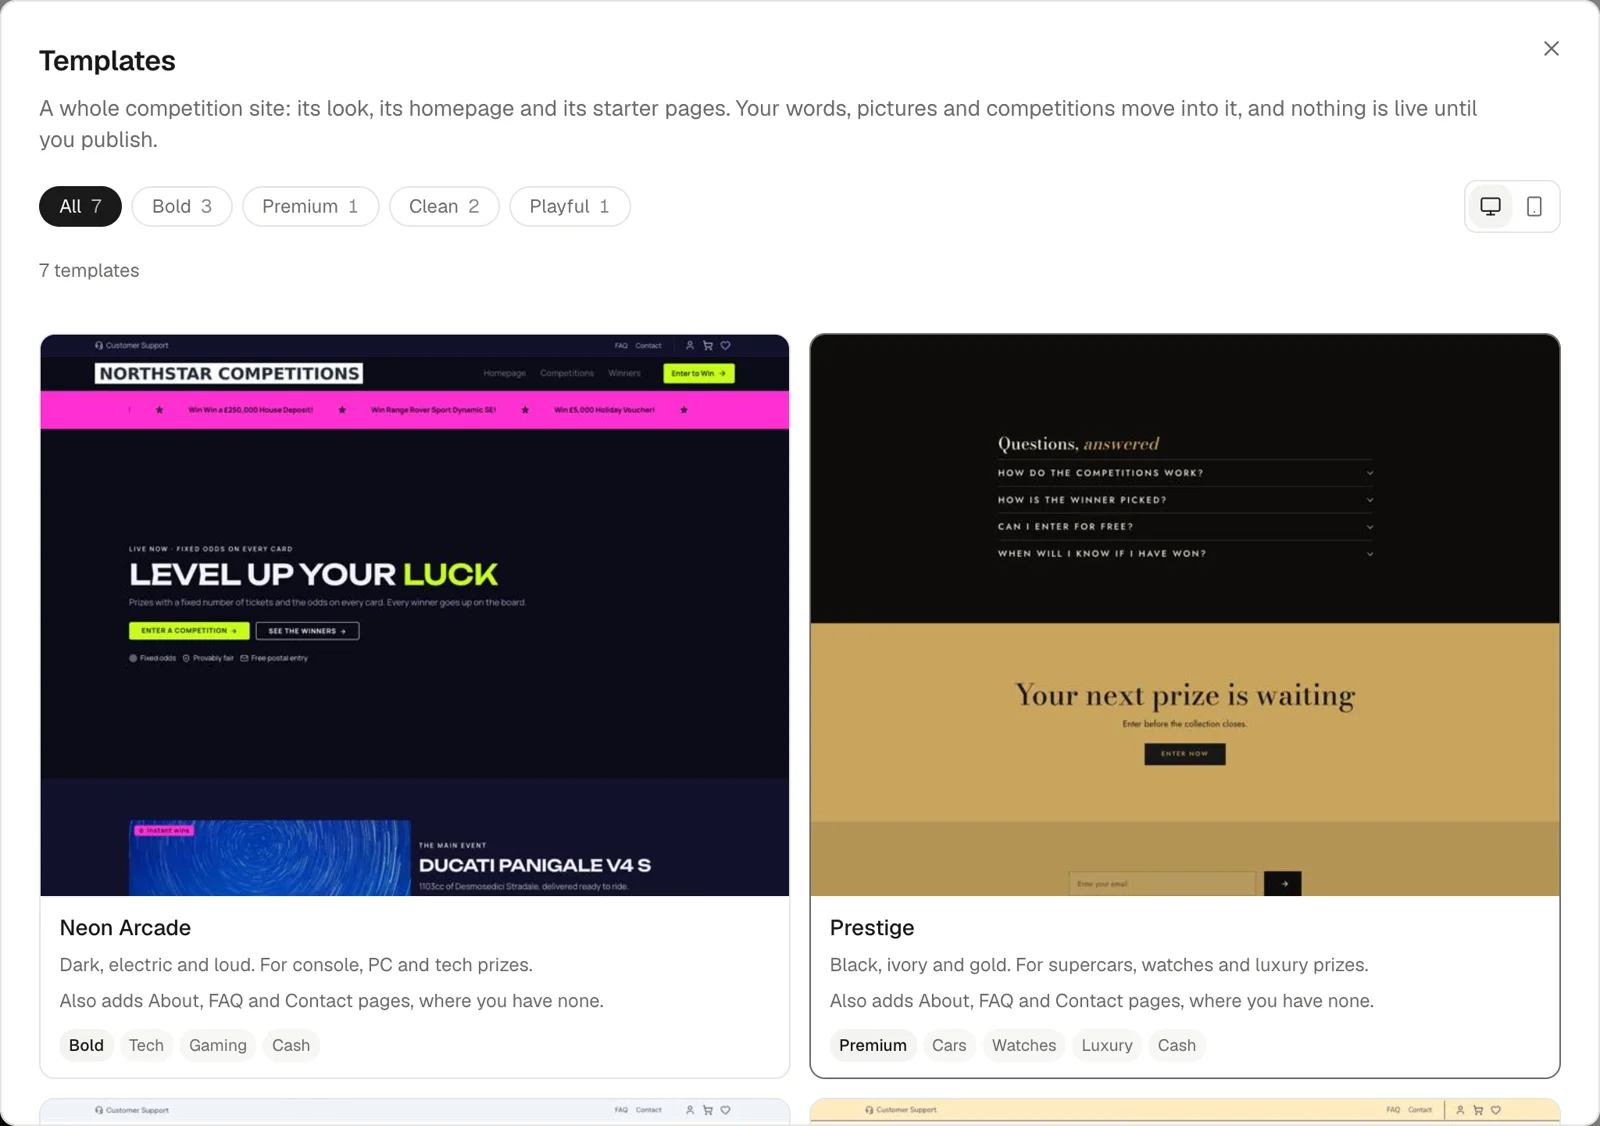Filter templates by Premium

310,206
